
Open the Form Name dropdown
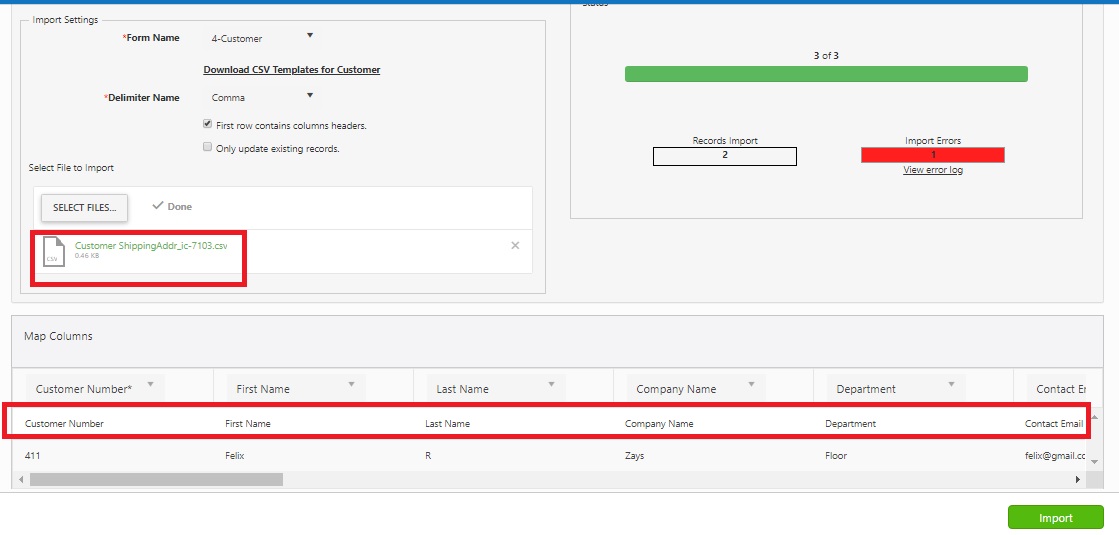[x=309, y=36]
